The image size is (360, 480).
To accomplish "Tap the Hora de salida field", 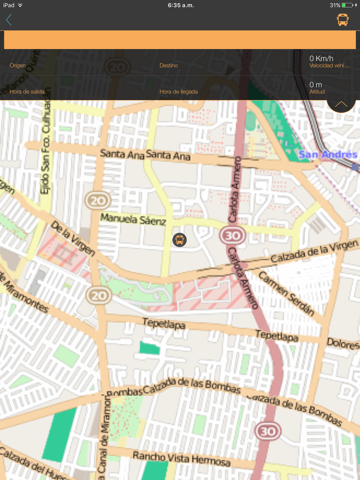I will [27, 92].
